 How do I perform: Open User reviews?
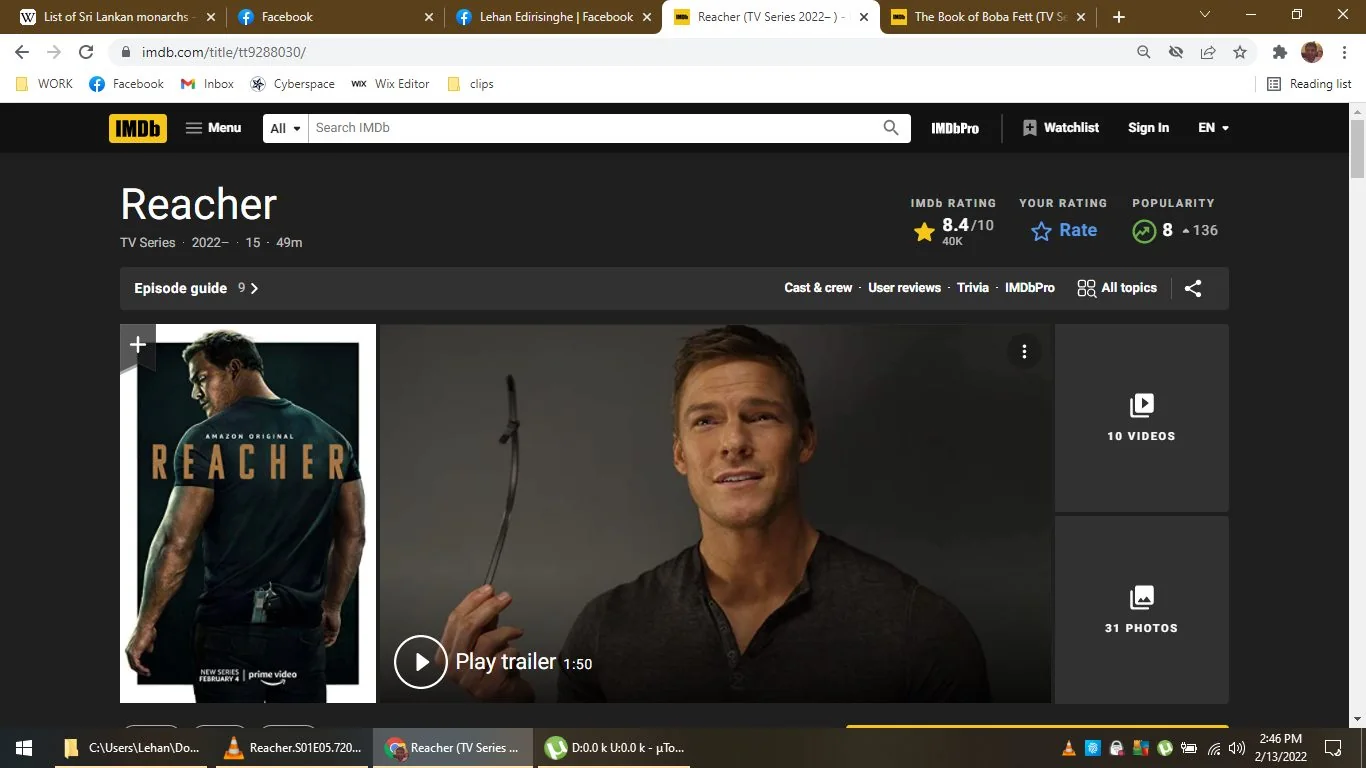click(904, 288)
